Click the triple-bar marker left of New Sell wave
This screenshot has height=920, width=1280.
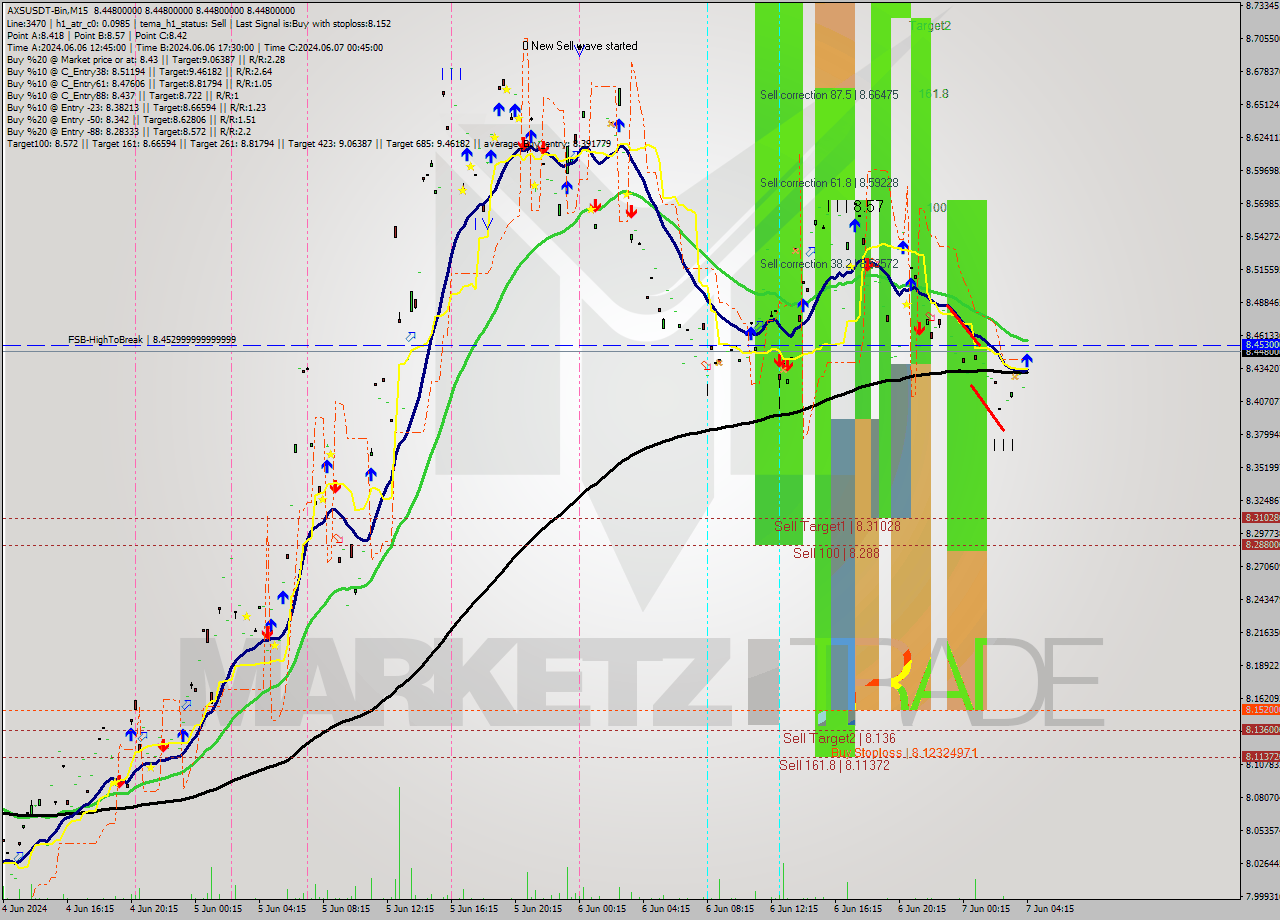pyautogui.click(x=451, y=73)
